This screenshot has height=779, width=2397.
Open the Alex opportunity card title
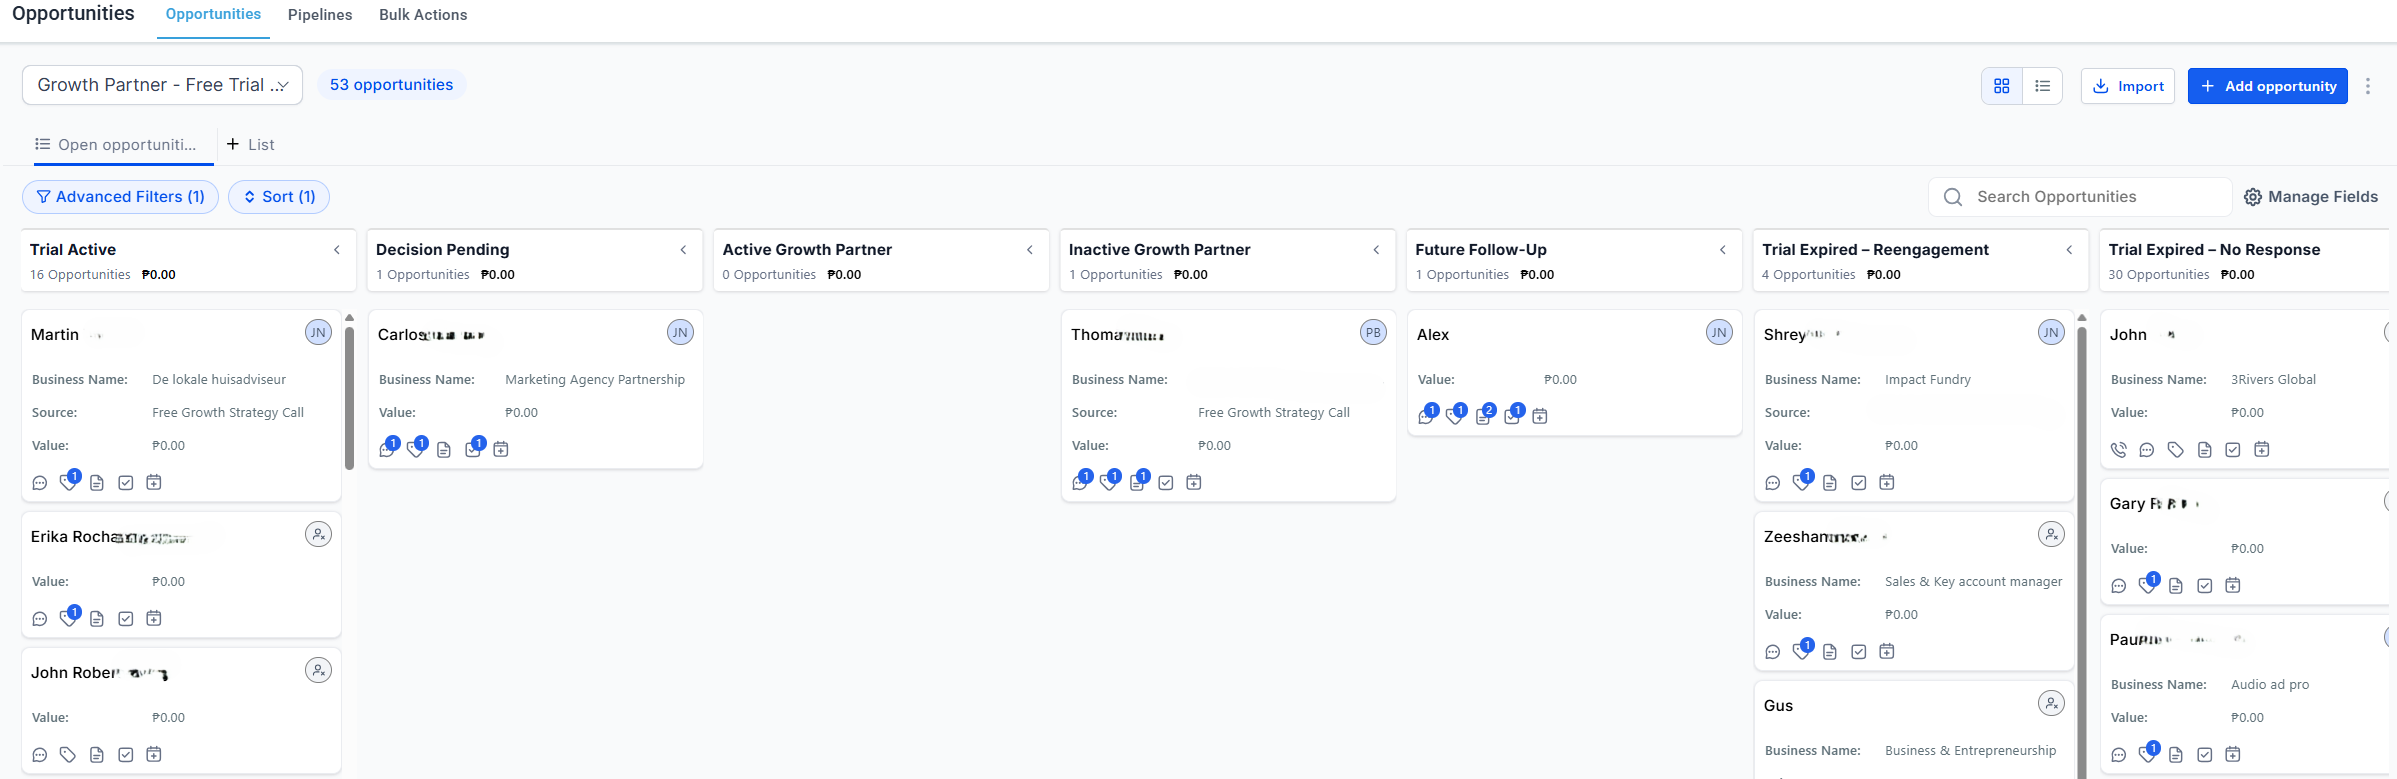coord(1433,335)
